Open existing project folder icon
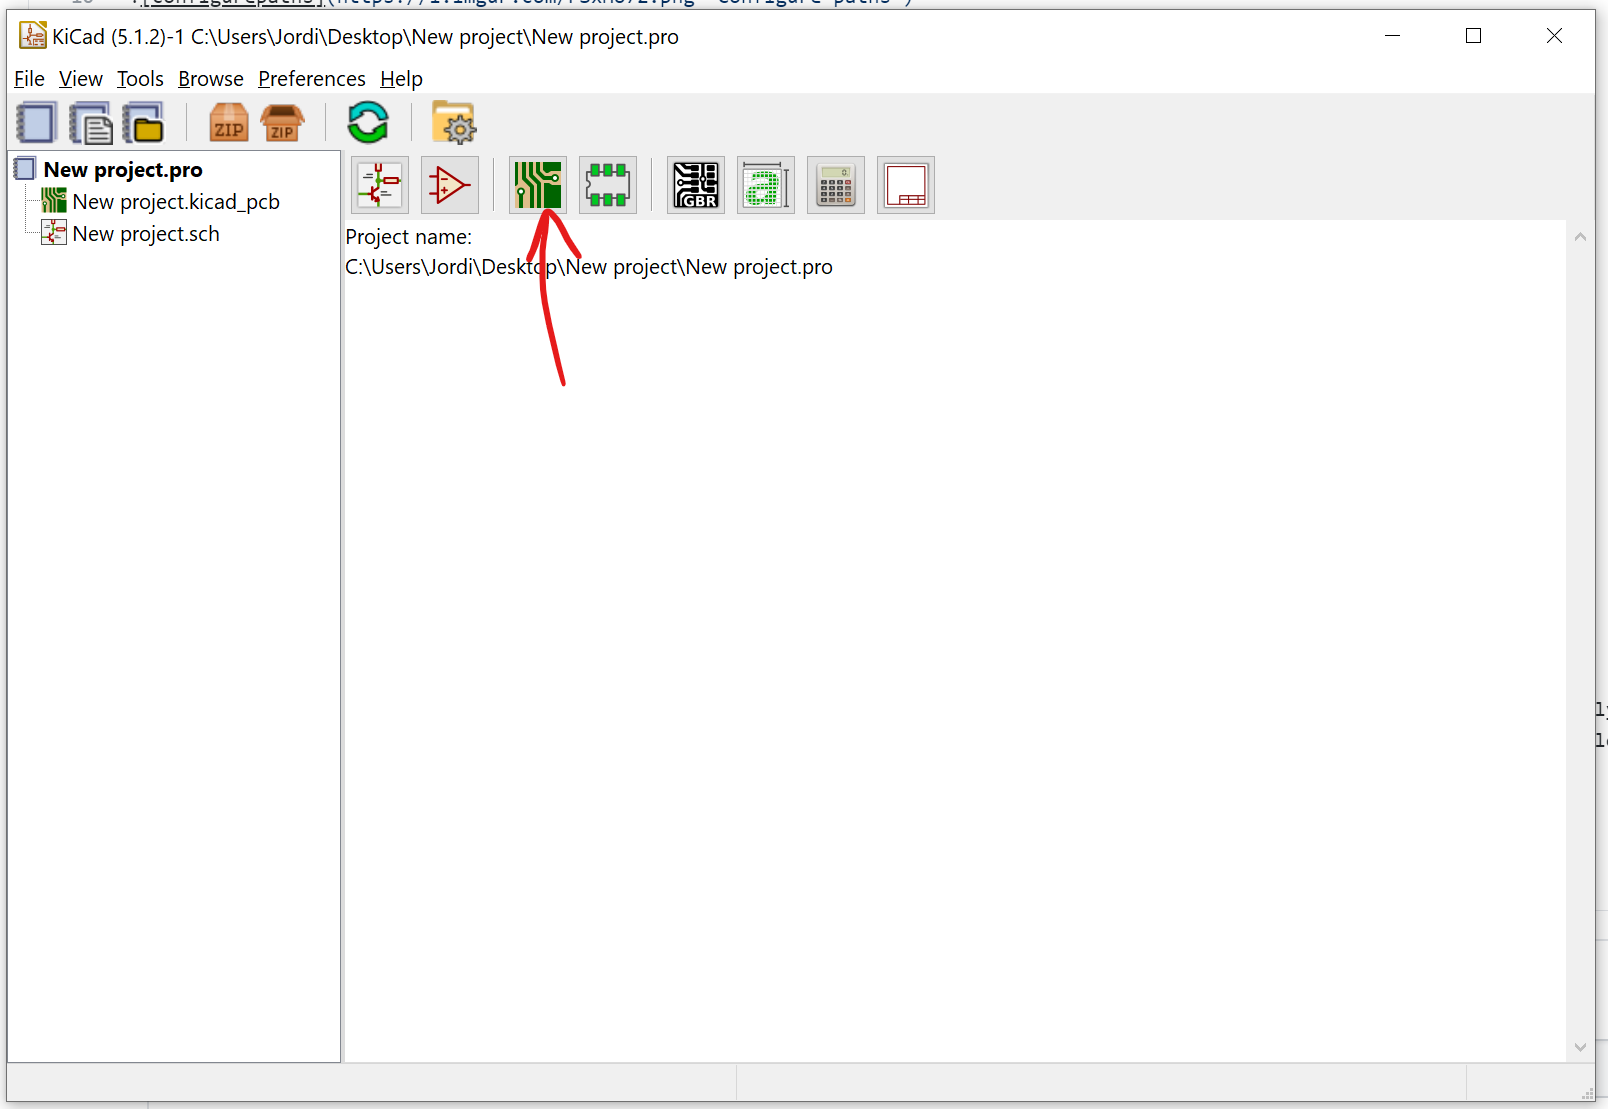 [144, 123]
